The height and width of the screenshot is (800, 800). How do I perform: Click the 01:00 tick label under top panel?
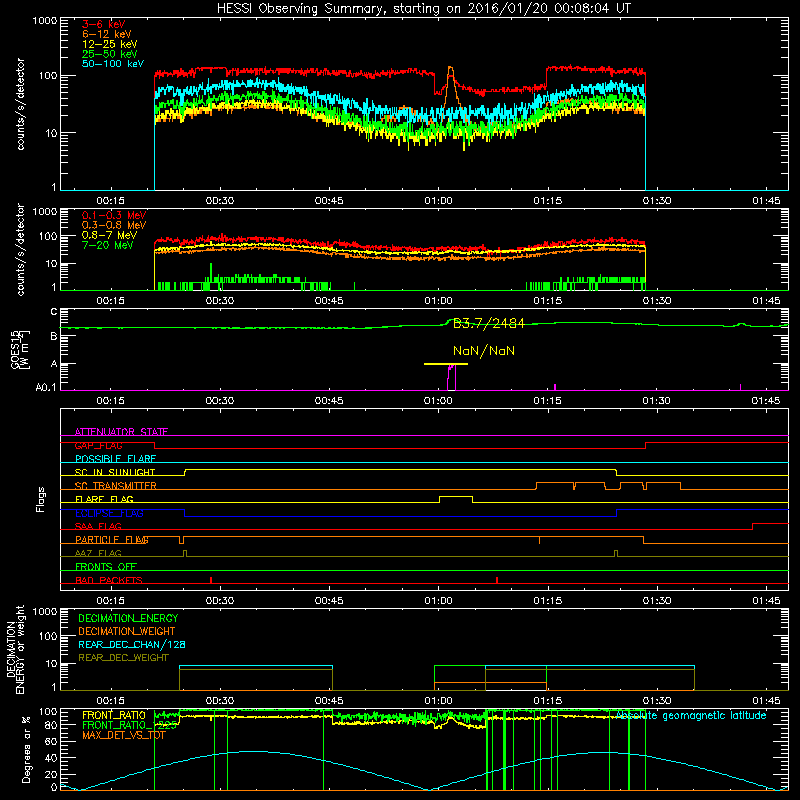point(438,201)
